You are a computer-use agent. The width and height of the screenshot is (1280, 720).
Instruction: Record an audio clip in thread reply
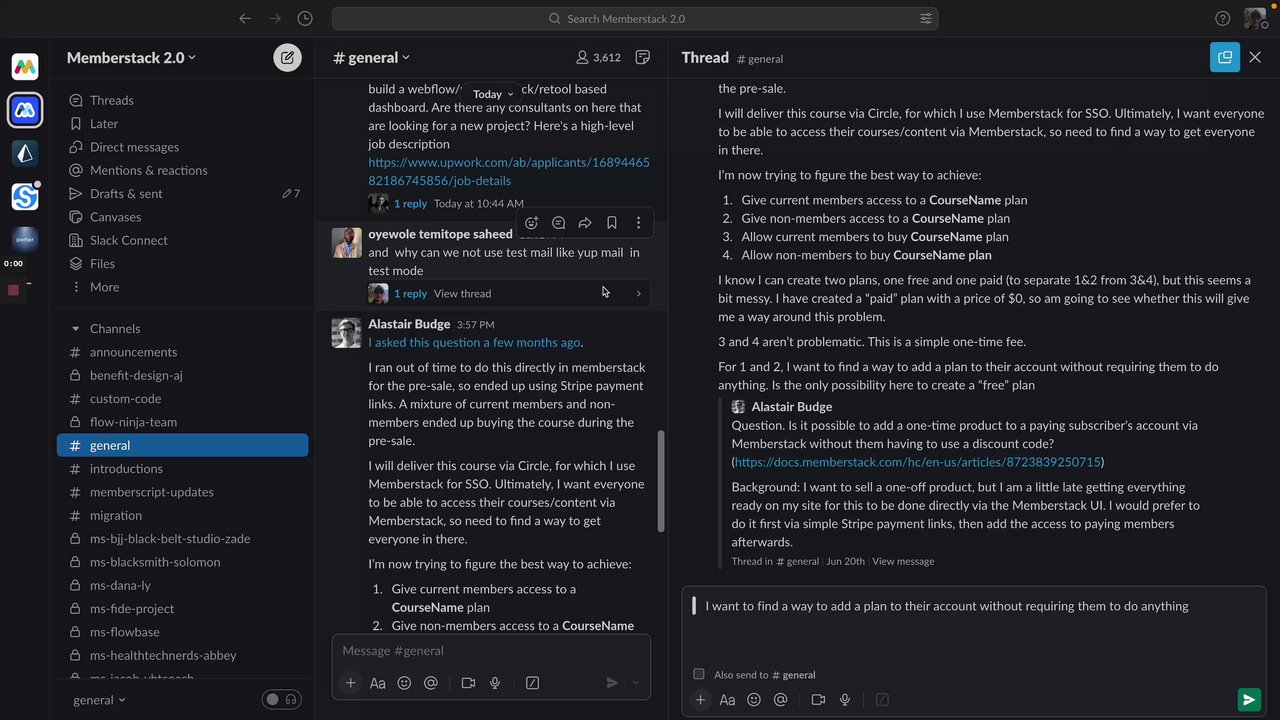click(x=845, y=700)
